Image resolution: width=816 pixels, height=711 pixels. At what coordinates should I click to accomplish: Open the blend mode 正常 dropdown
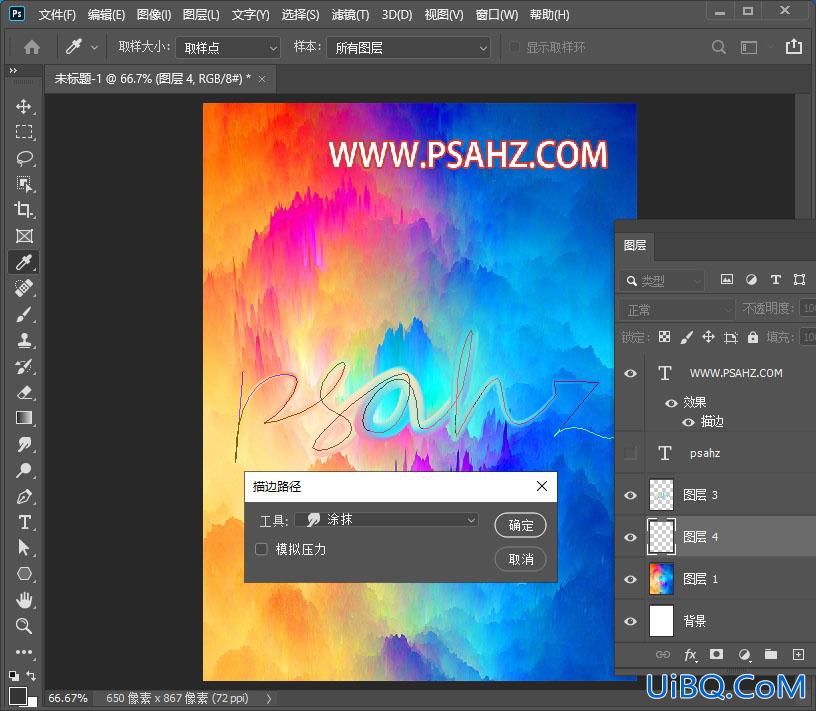pyautogui.click(x=676, y=310)
